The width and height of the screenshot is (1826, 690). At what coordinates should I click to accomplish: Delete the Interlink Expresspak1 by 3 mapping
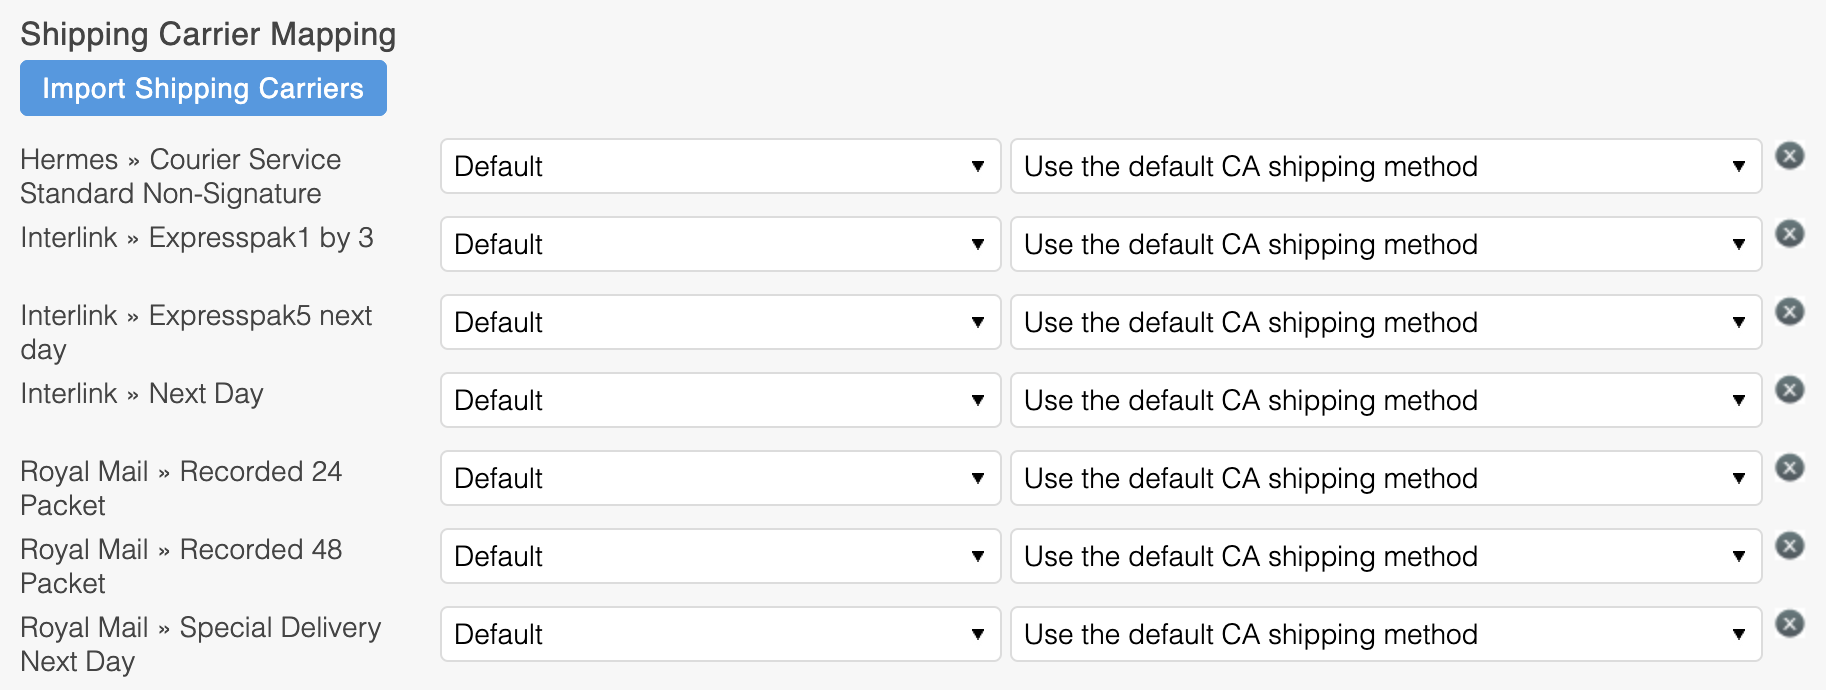pyautogui.click(x=1789, y=234)
